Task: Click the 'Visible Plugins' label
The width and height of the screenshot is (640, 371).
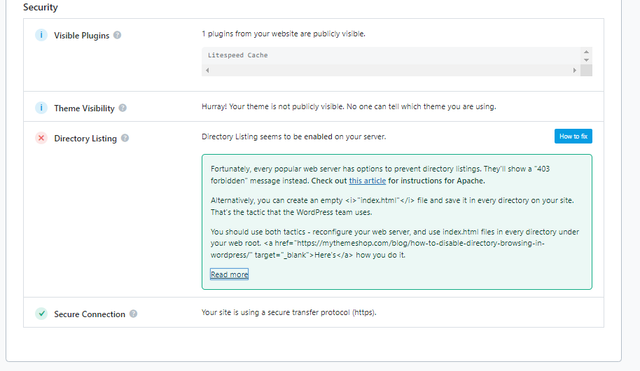Action: tap(82, 36)
